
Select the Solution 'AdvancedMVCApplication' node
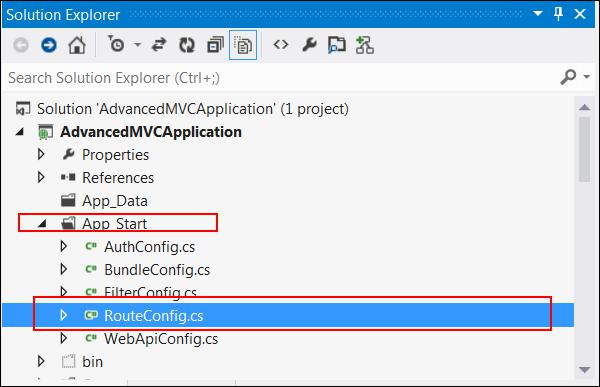192,109
